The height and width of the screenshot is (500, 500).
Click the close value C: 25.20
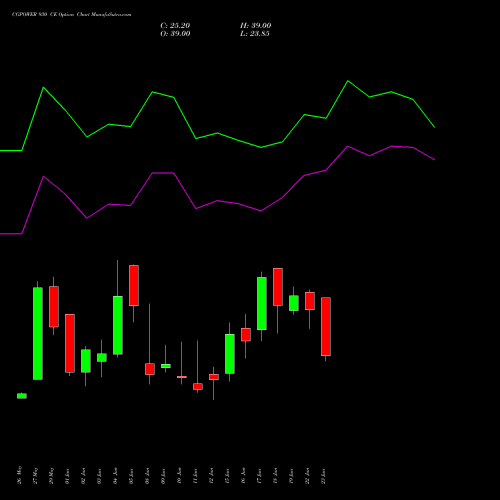(175, 26)
